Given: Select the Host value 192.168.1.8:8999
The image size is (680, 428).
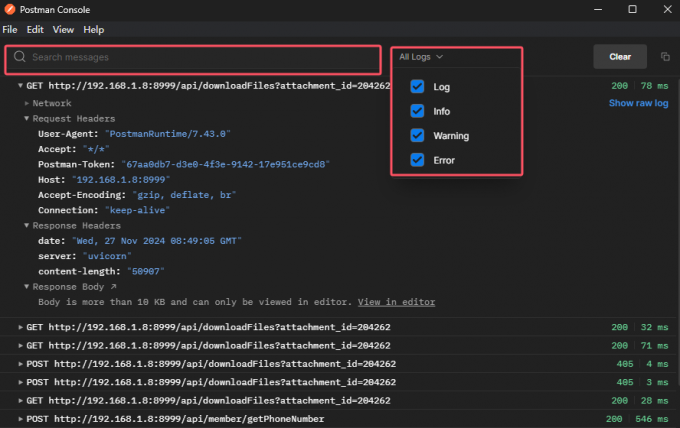Looking at the screenshot, I should [x=121, y=180].
